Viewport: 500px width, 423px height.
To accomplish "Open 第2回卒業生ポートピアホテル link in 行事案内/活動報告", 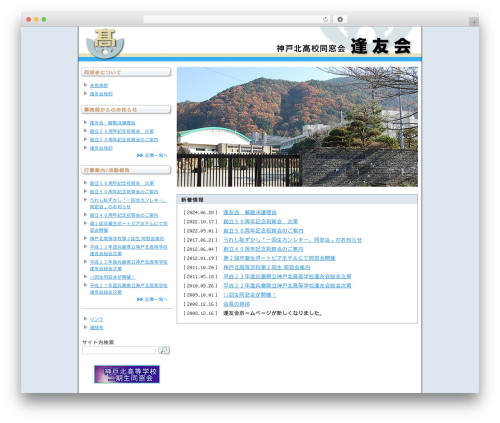I will [128, 227].
